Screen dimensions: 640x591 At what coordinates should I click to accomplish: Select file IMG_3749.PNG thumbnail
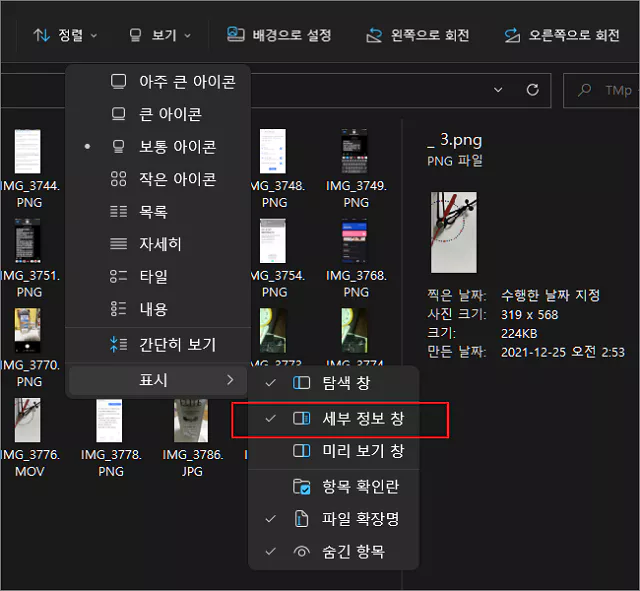pyautogui.click(x=354, y=151)
